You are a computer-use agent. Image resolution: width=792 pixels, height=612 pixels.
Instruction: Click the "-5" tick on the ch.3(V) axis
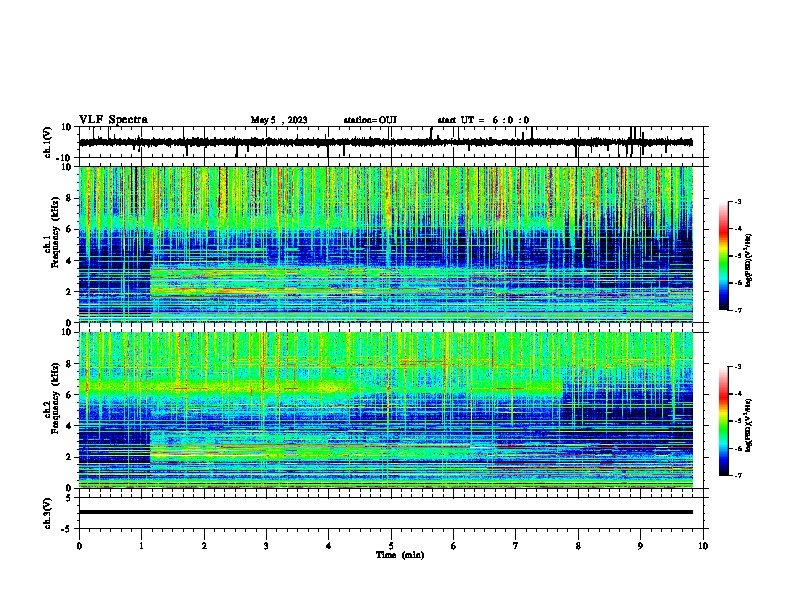coord(68,529)
